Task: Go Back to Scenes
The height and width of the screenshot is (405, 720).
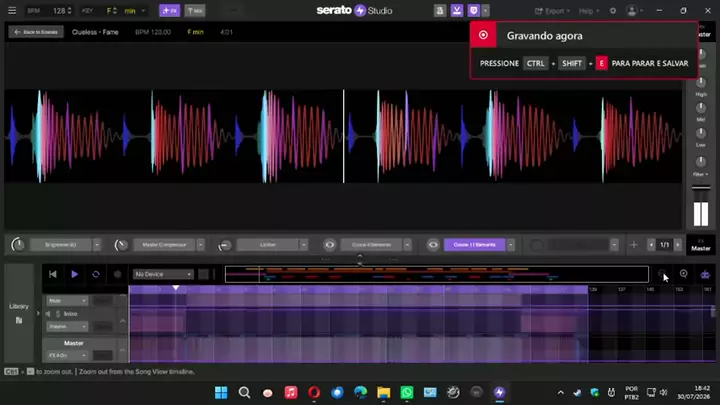Action: (36, 32)
